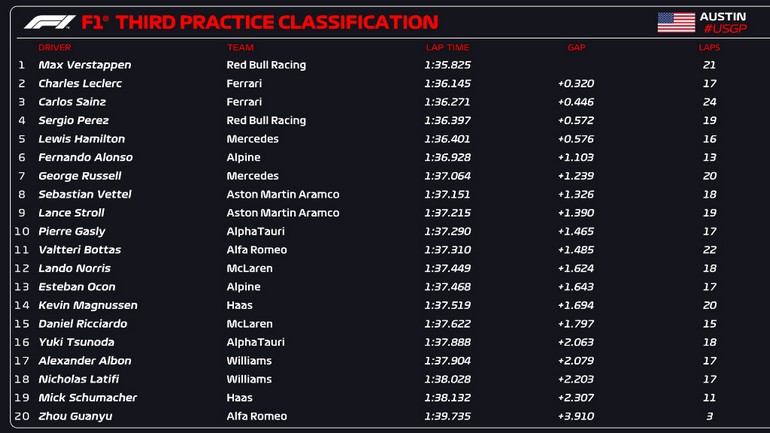
Task: Select the #USGP hashtag
Action: pos(722,30)
